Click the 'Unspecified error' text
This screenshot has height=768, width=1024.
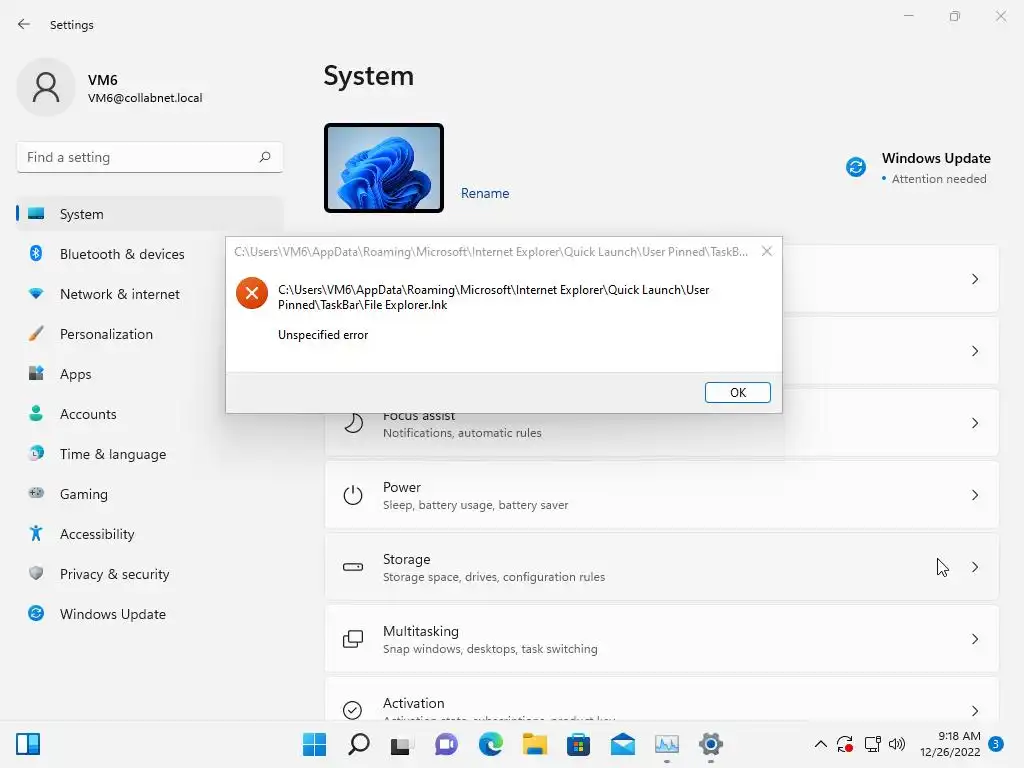pos(323,334)
